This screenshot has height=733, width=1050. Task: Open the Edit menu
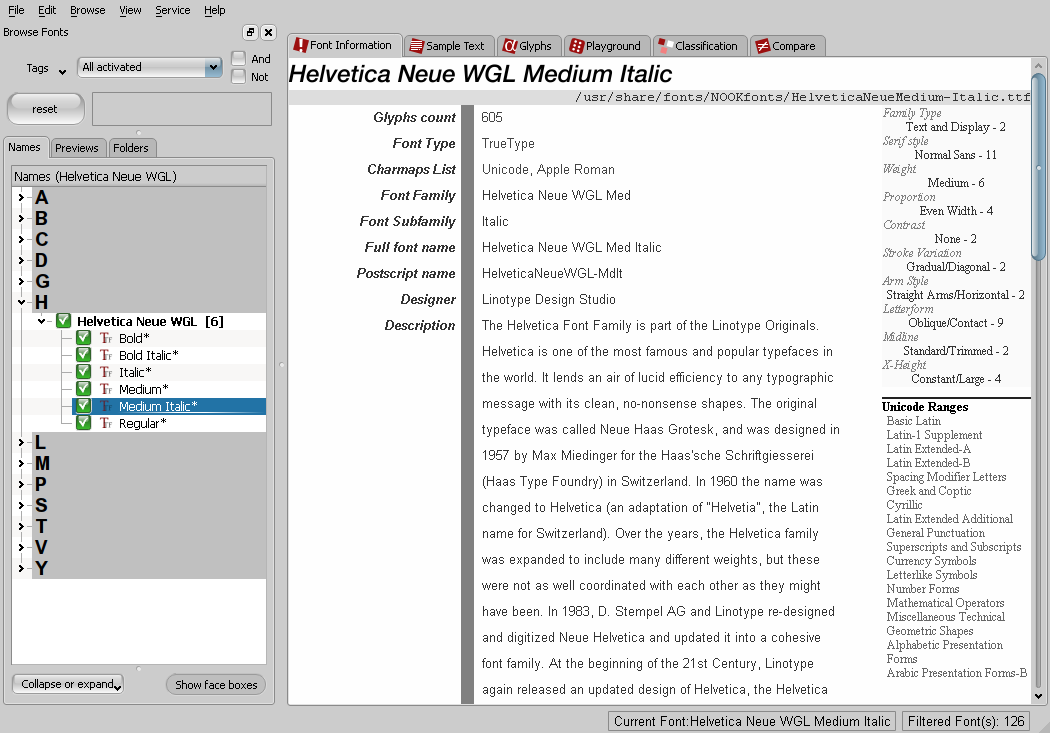[x=47, y=10]
